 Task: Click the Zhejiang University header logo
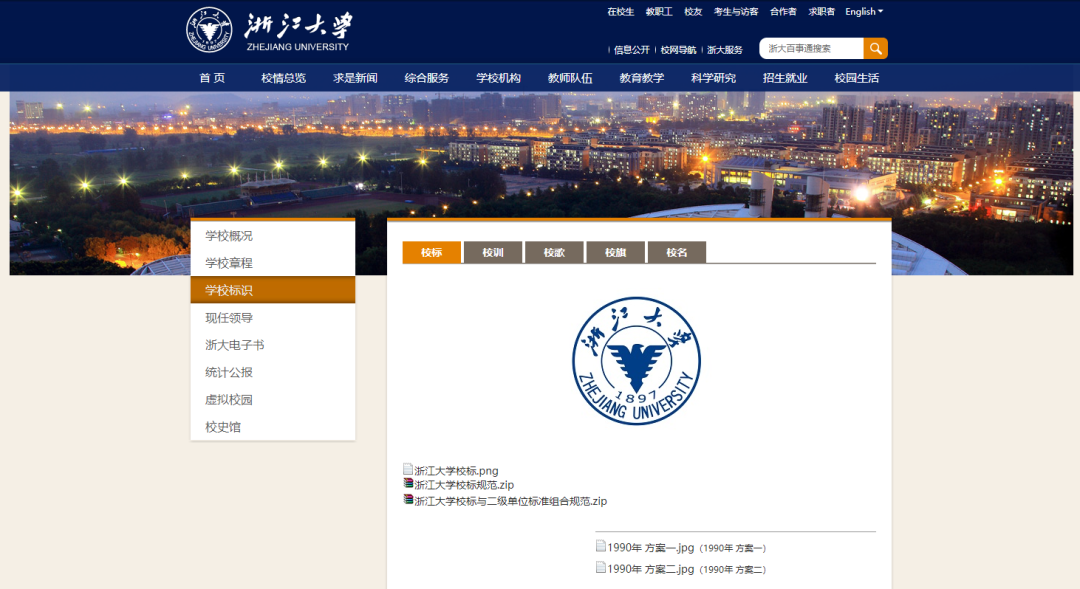(x=269, y=30)
